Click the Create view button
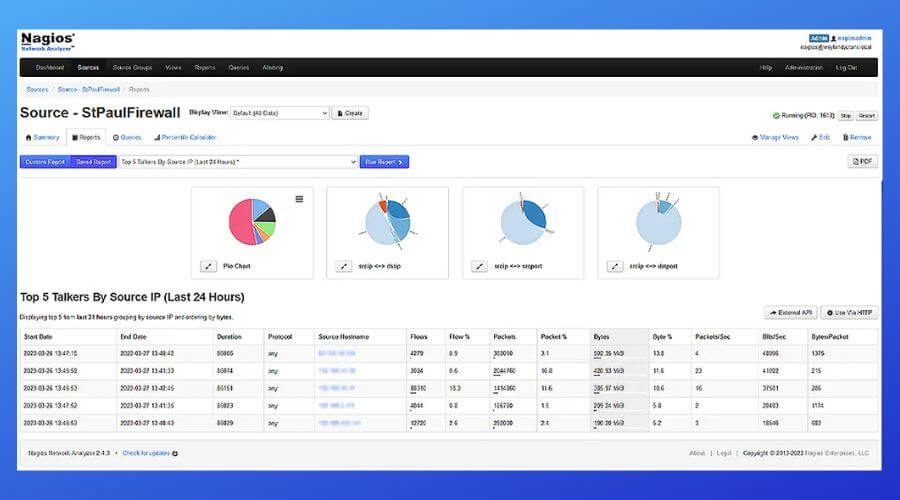This screenshot has width=900, height=500. tap(350, 113)
